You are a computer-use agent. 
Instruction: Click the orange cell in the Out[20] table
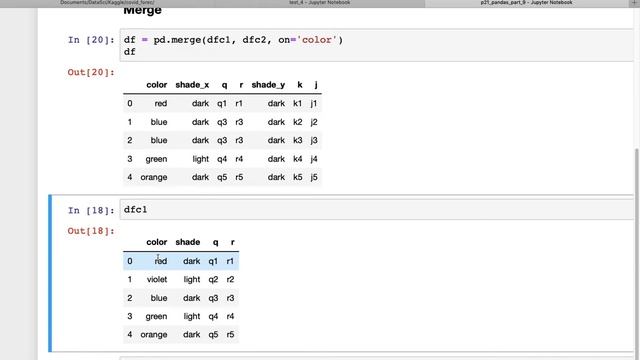(154, 178)
